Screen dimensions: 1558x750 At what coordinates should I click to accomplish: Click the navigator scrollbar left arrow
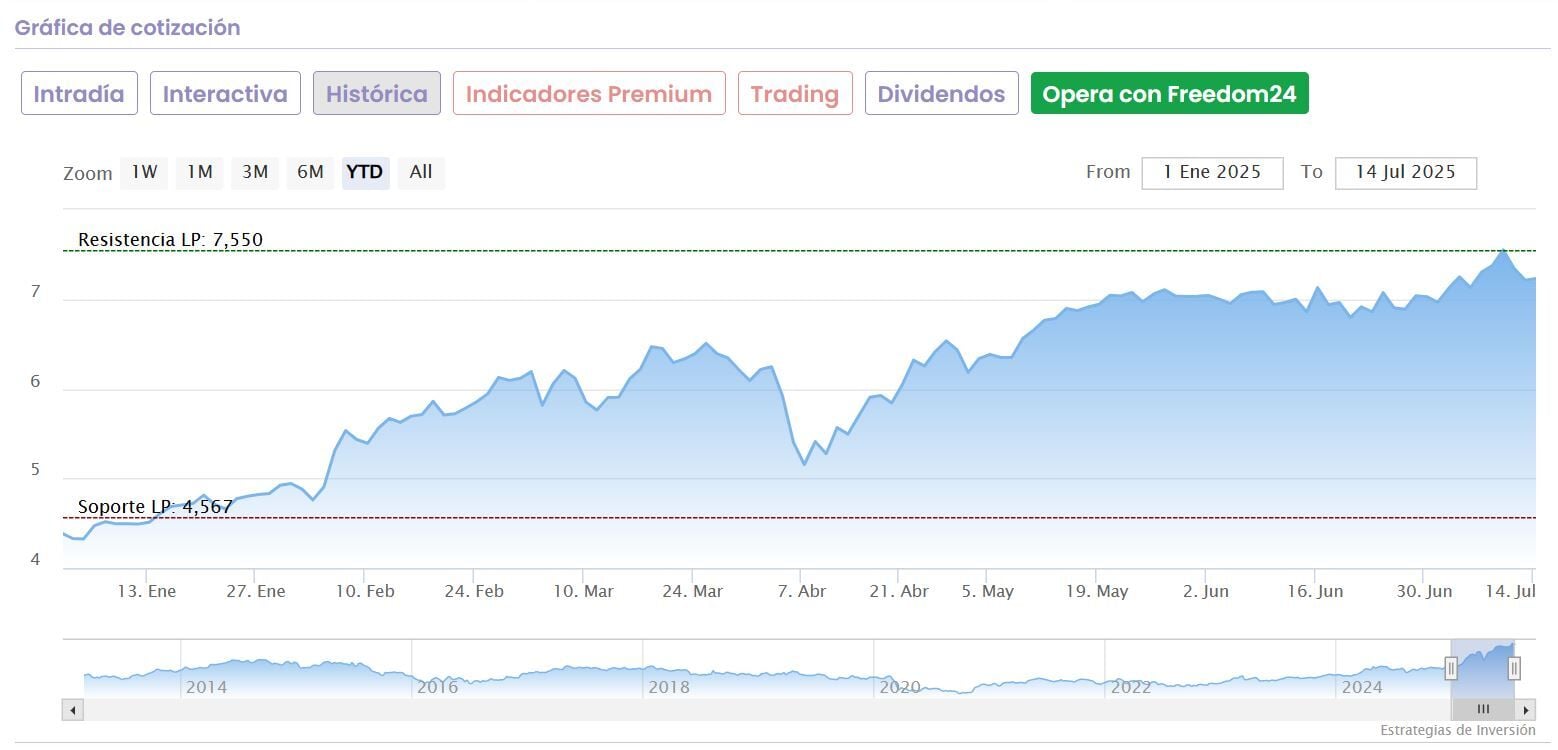pos(72,710)
